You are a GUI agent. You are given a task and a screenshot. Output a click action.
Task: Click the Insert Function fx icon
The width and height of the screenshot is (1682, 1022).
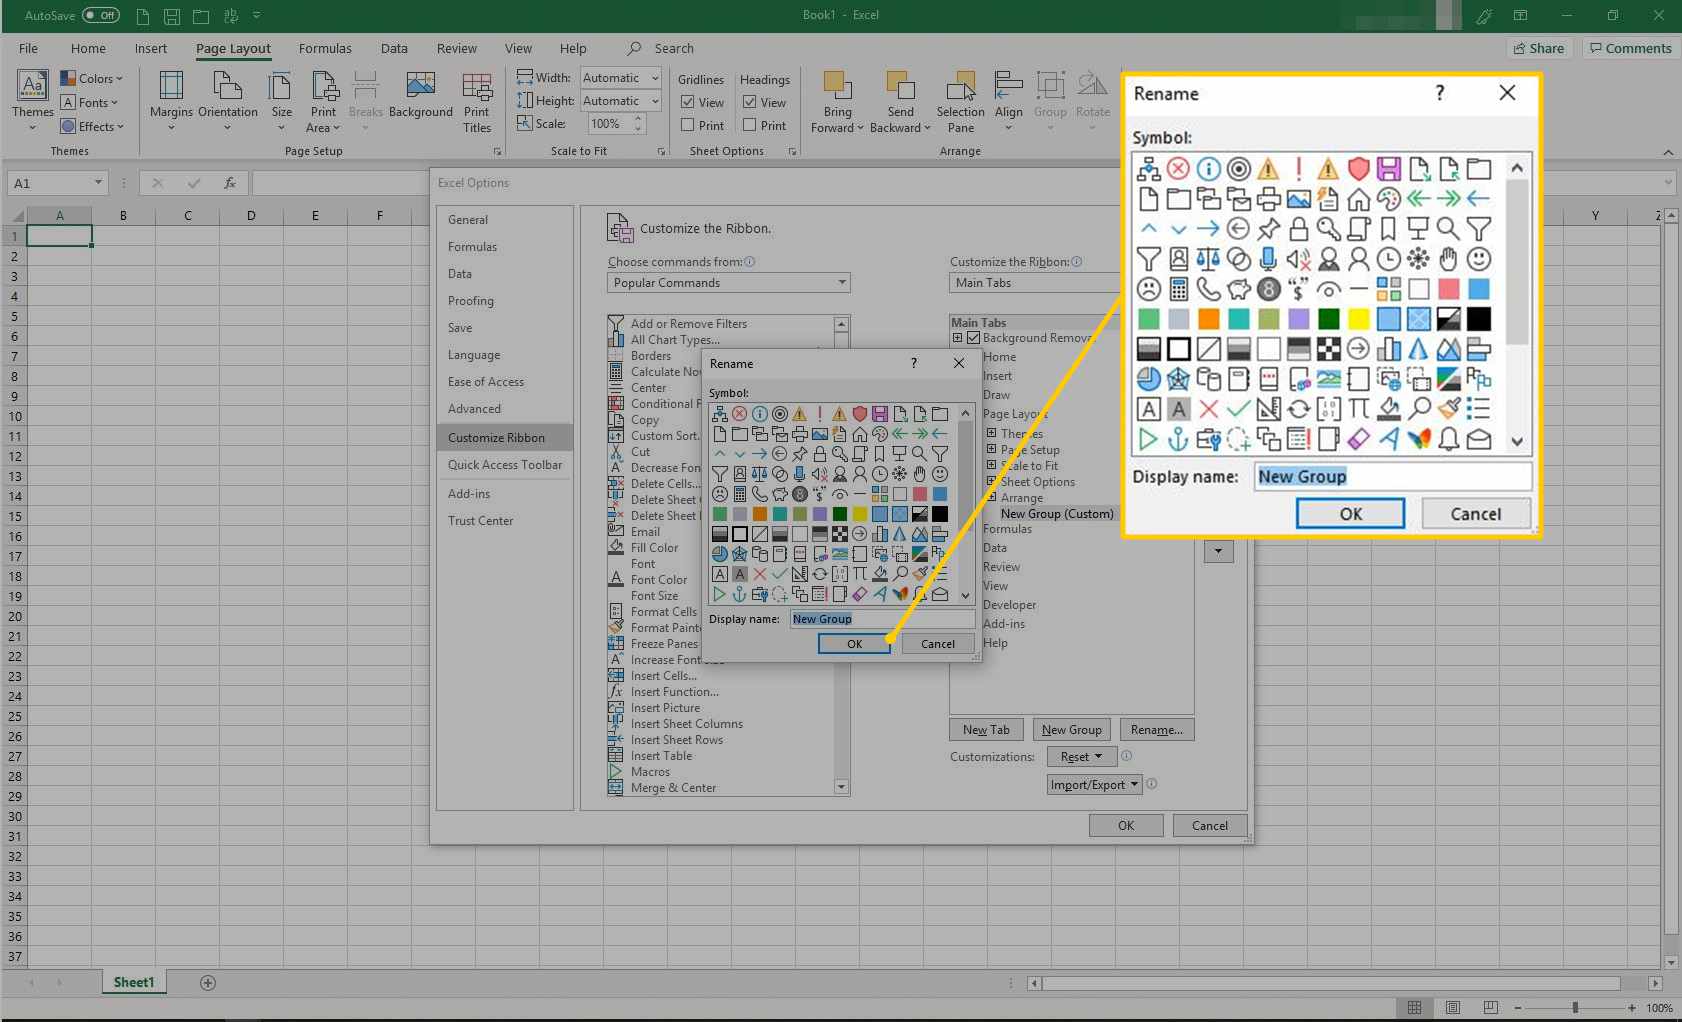click(x=230, y=183)
